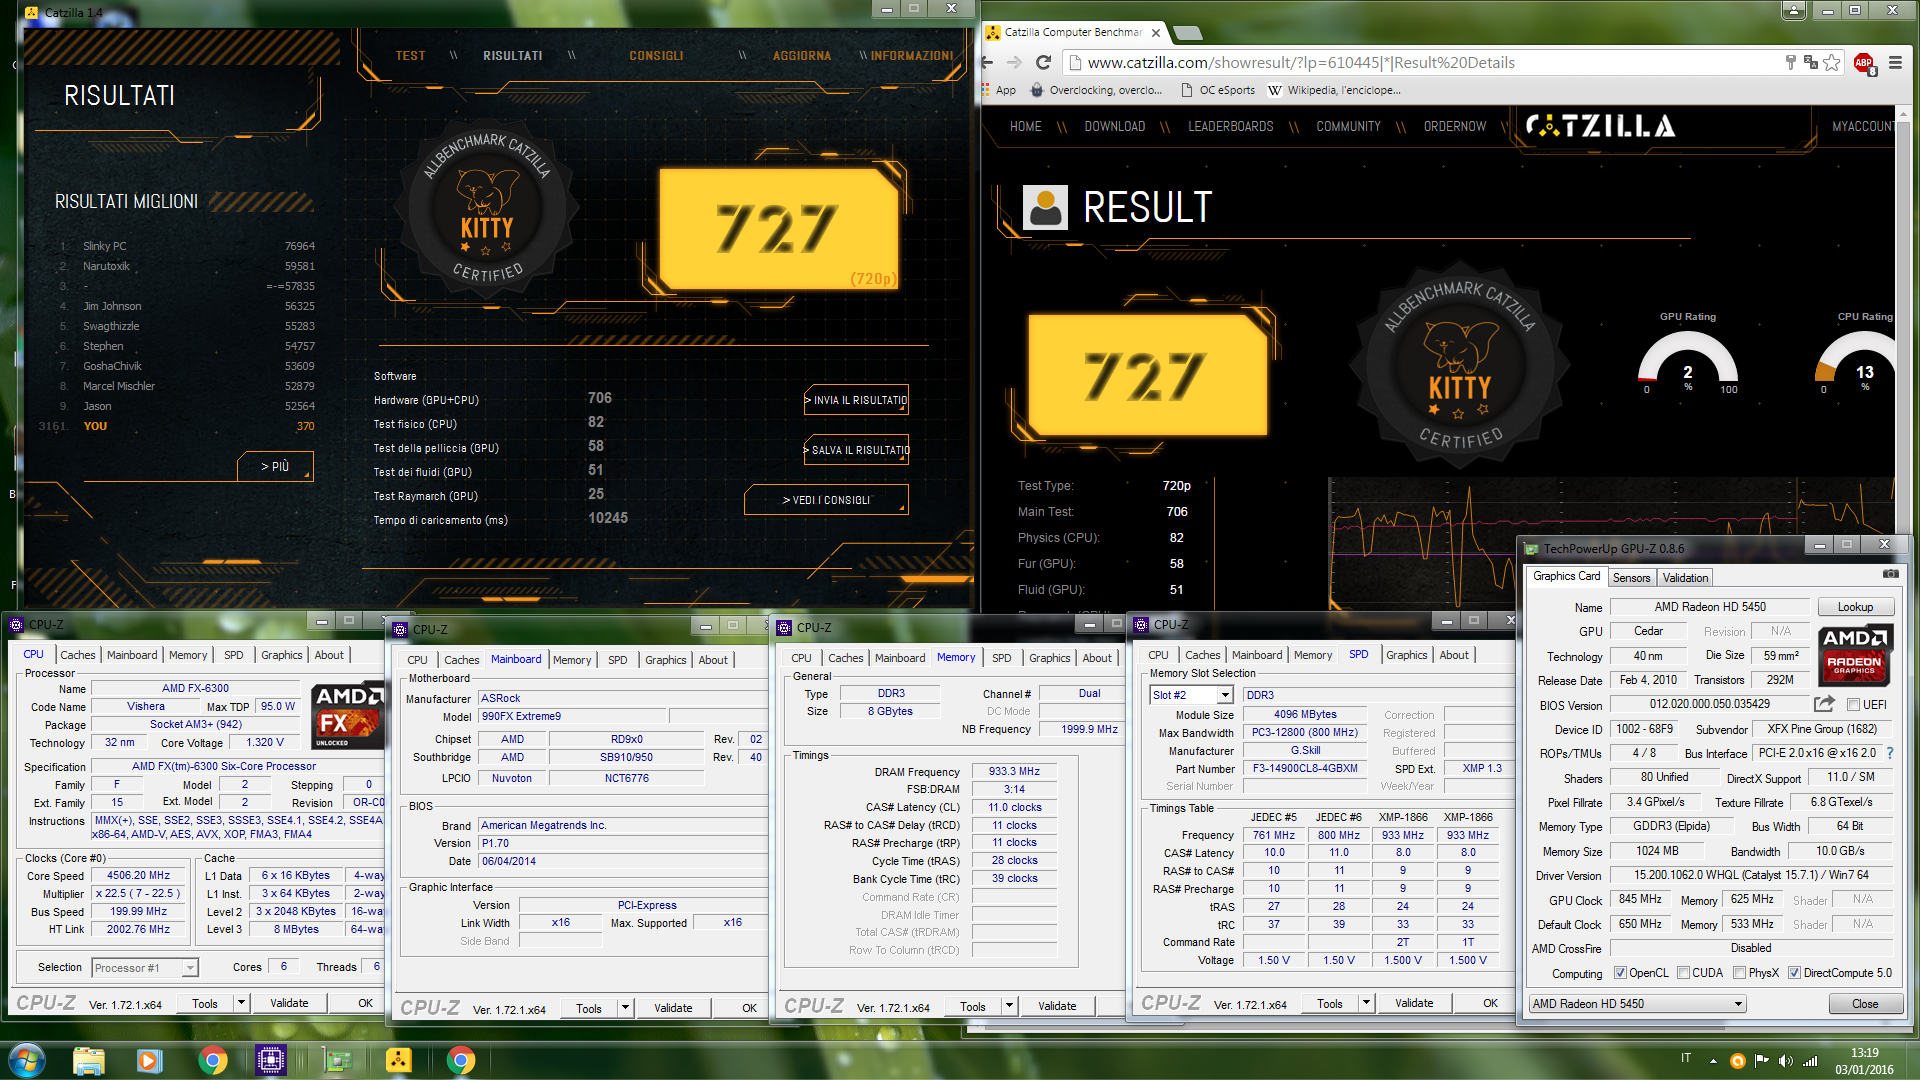Viewport: 1920px width, 1080px height.
Task: Click the Bus Interface question mark help
Action: [x=1890, y=753]
